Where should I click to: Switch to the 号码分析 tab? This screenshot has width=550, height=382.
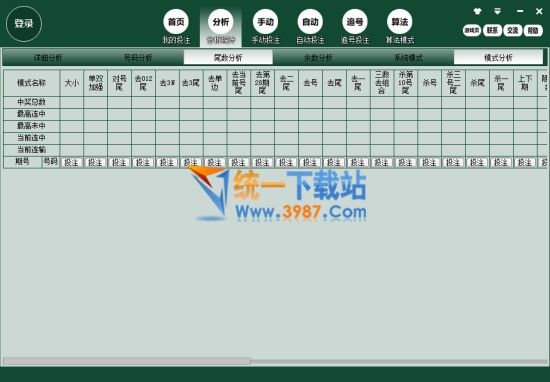pos(138,58)
